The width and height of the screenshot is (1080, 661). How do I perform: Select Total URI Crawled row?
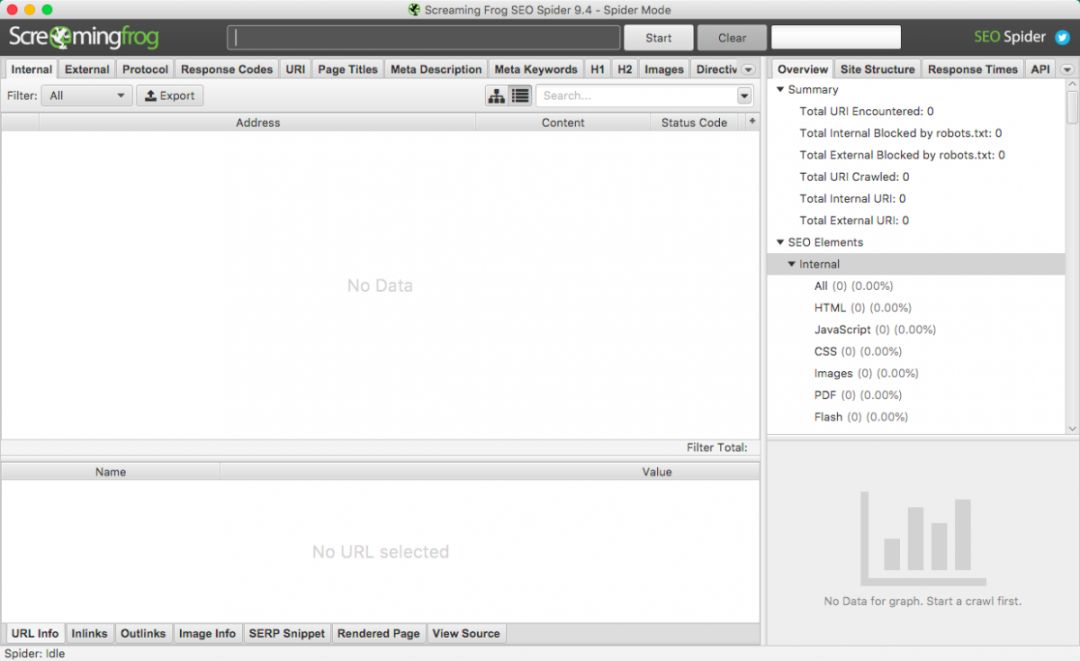854,177
